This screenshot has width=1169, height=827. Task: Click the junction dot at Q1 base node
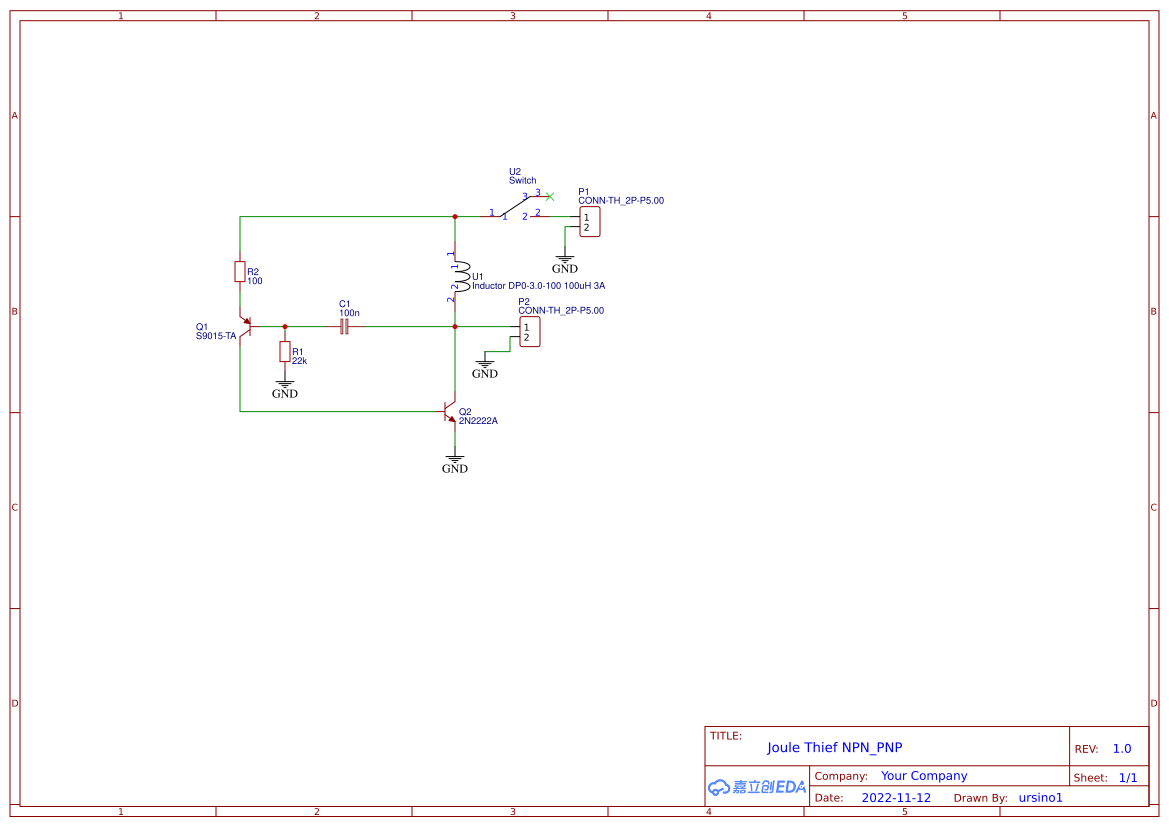coord(285,327)
